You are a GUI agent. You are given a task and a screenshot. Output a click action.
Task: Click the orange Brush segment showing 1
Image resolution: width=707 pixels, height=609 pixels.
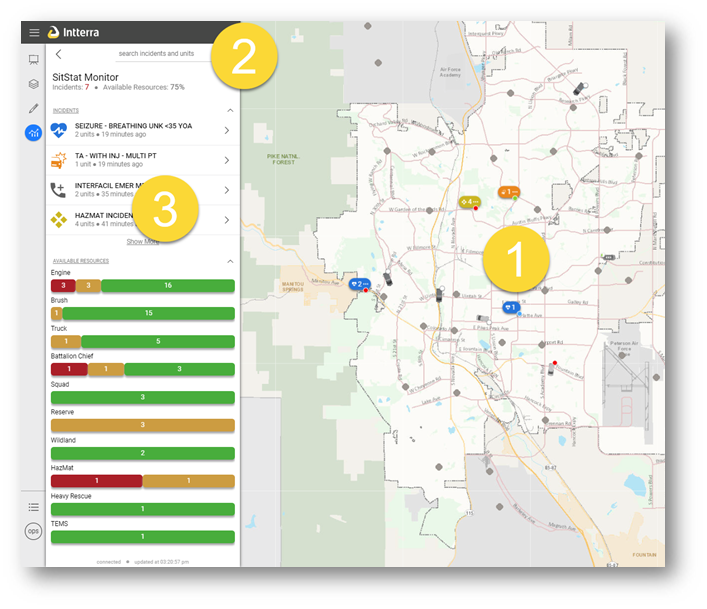(56, 313)
